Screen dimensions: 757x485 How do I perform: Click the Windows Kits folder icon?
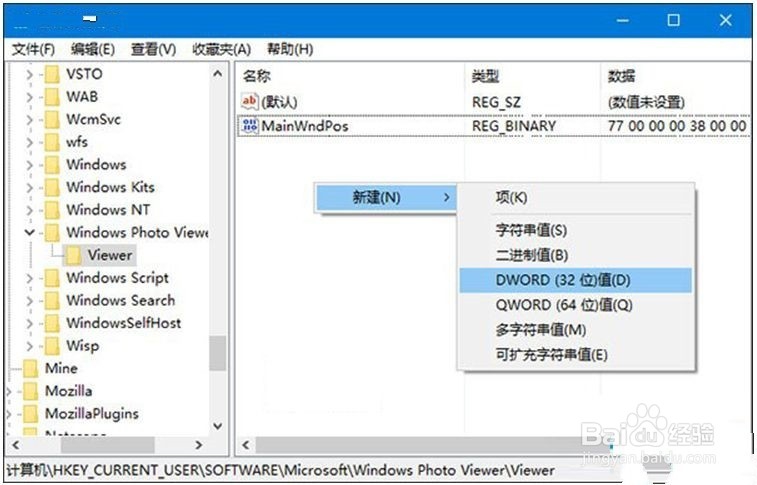click(x=52, y=188)
